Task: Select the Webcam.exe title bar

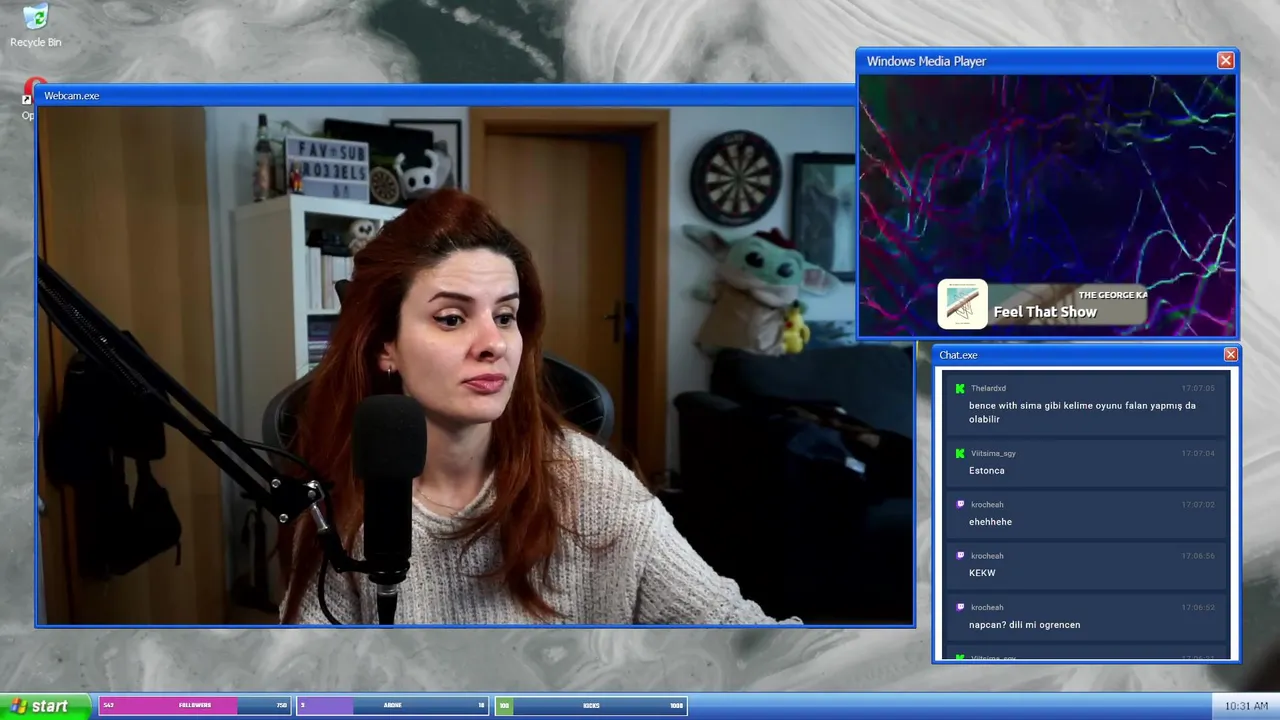Action: 445,95
